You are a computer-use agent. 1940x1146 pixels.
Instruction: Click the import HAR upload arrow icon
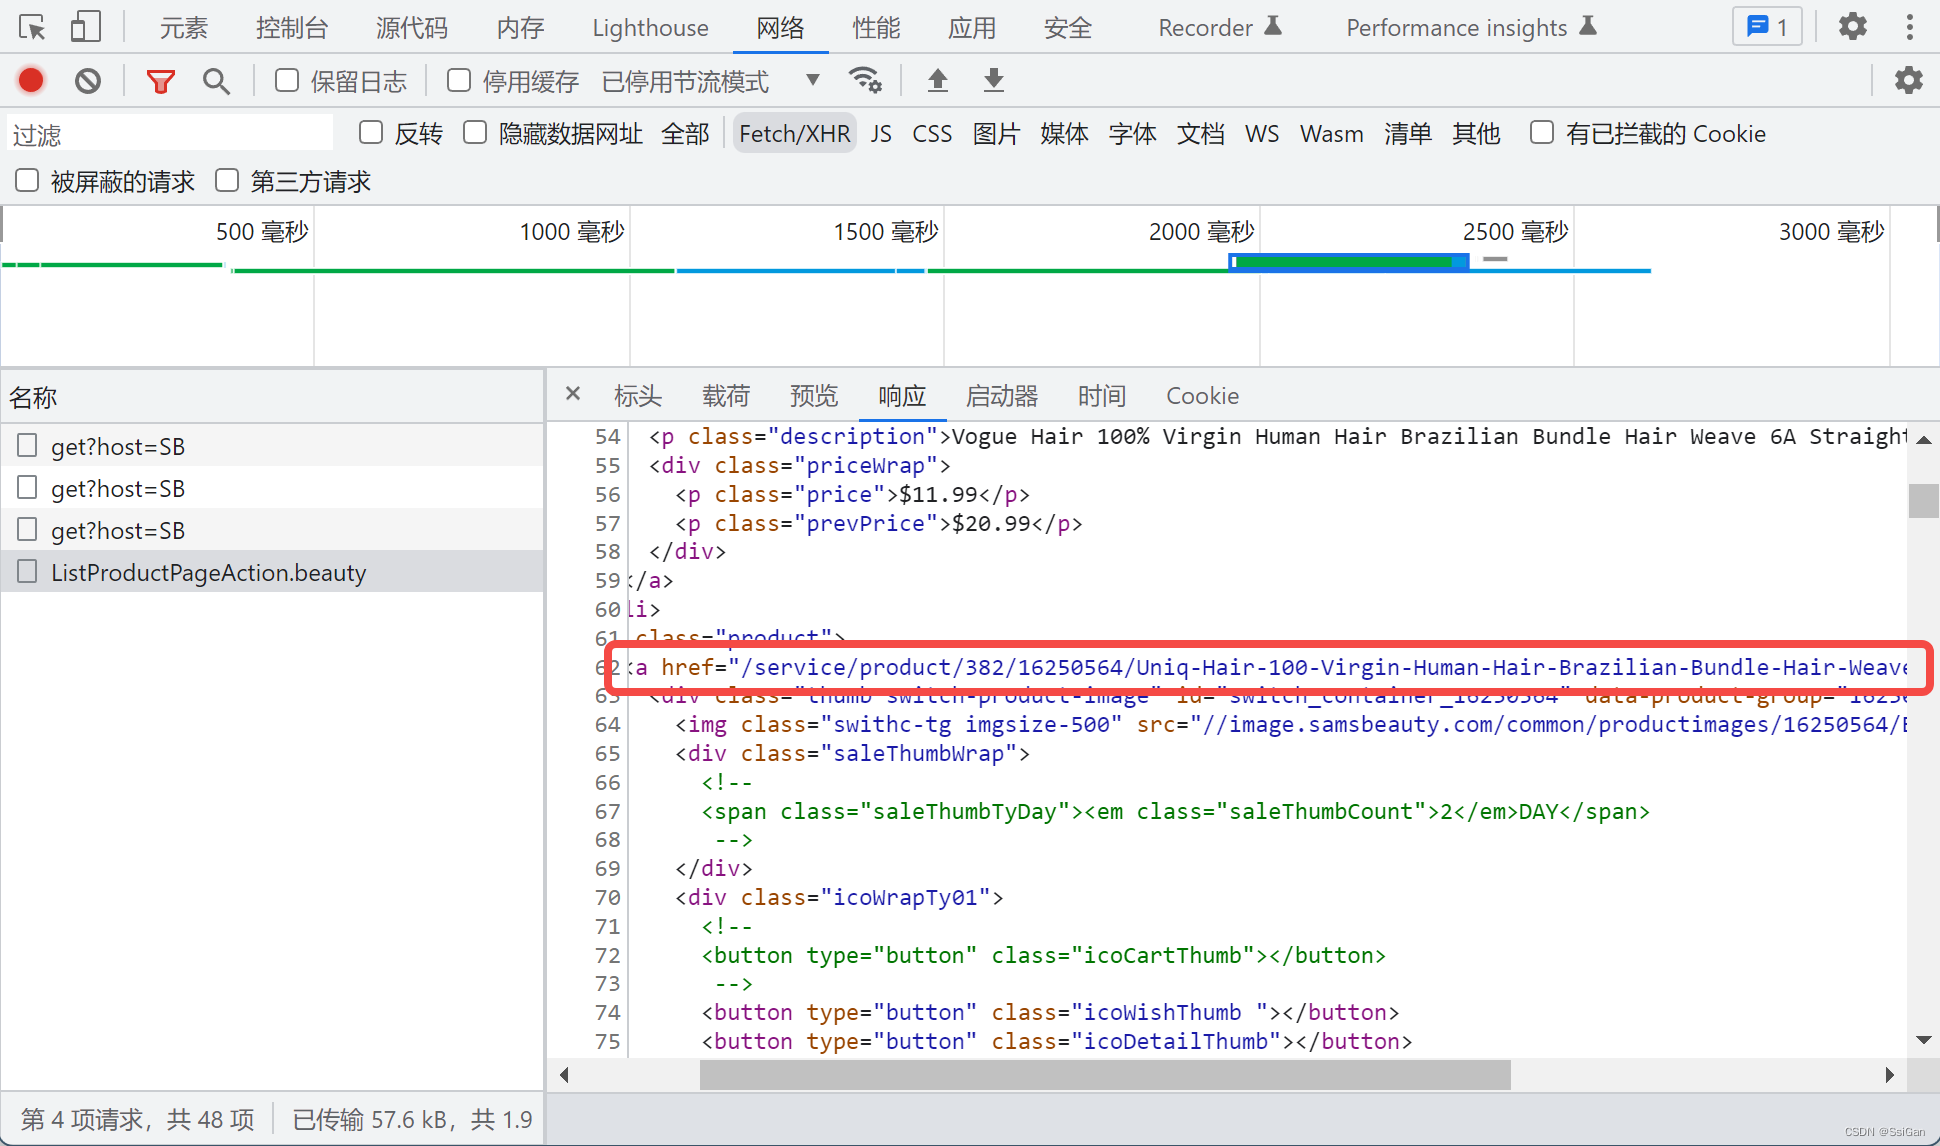937,80
